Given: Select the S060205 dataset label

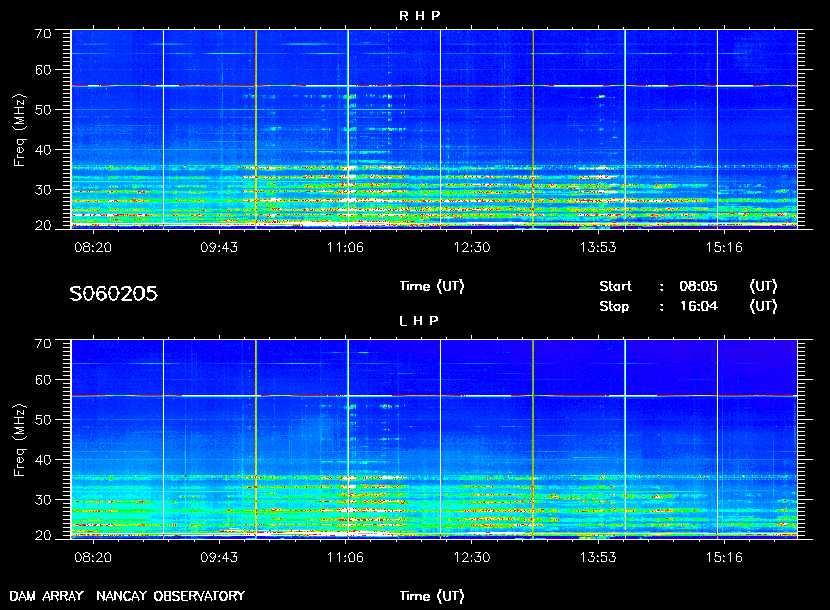Looking at the screenshot, I should (x=113, y=294).
